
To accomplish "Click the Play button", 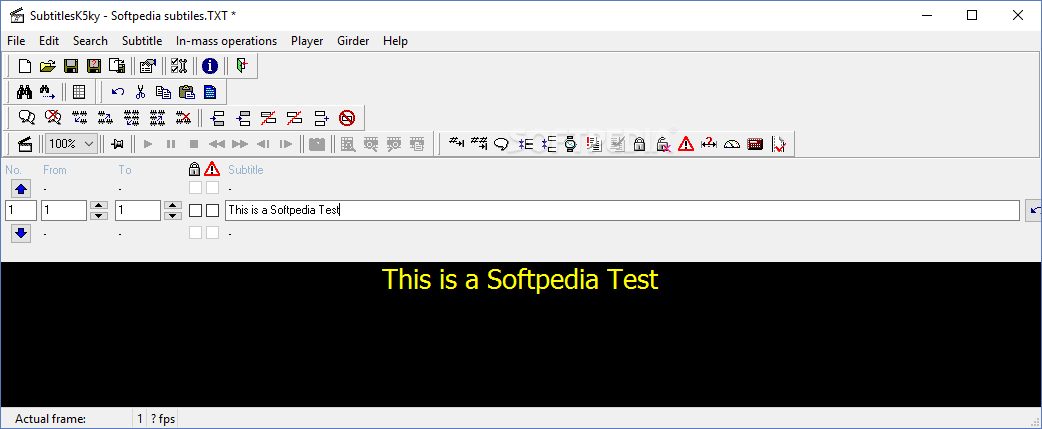I will coord(148,143).
